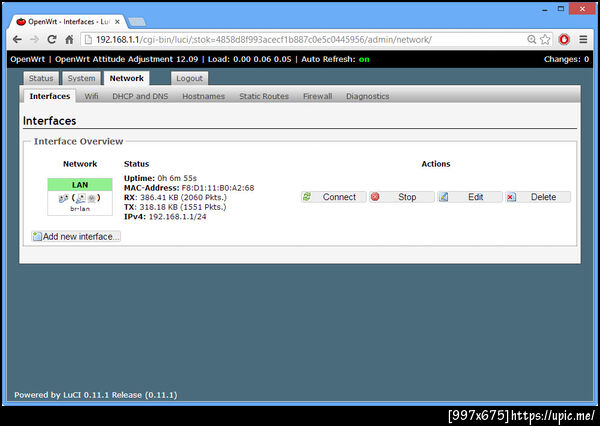Maximize the browser window

pos(561,8)
